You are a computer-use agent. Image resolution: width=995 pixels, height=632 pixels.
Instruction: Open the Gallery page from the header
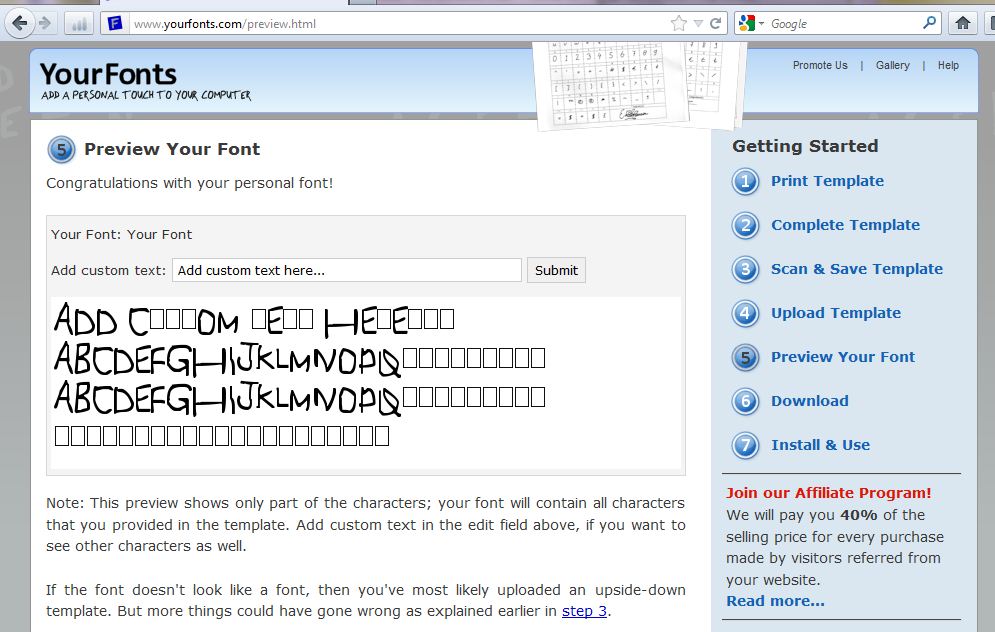pos(892,65)
